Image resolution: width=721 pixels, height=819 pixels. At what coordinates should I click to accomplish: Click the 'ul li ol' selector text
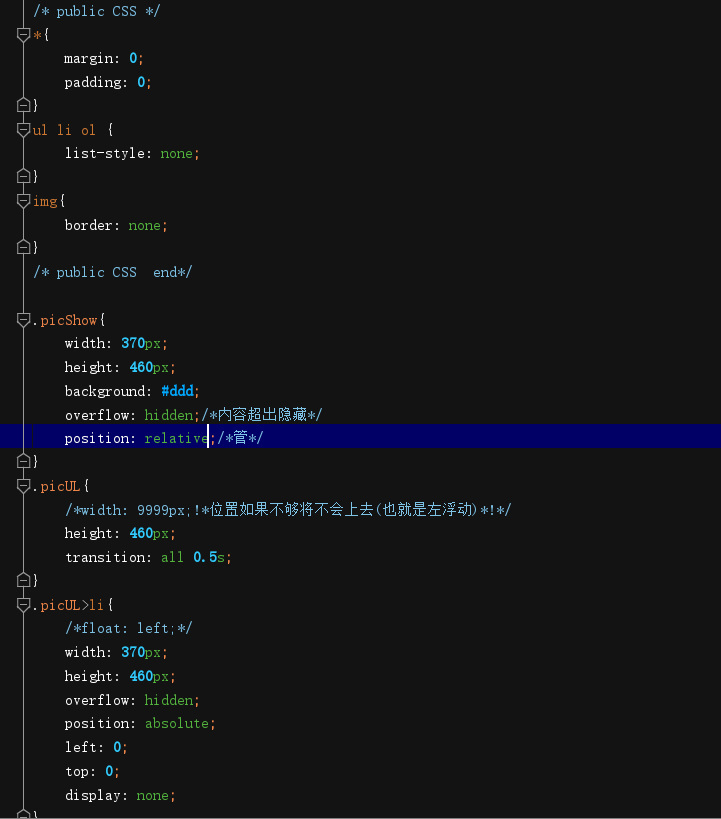click(x=64, y=130)
